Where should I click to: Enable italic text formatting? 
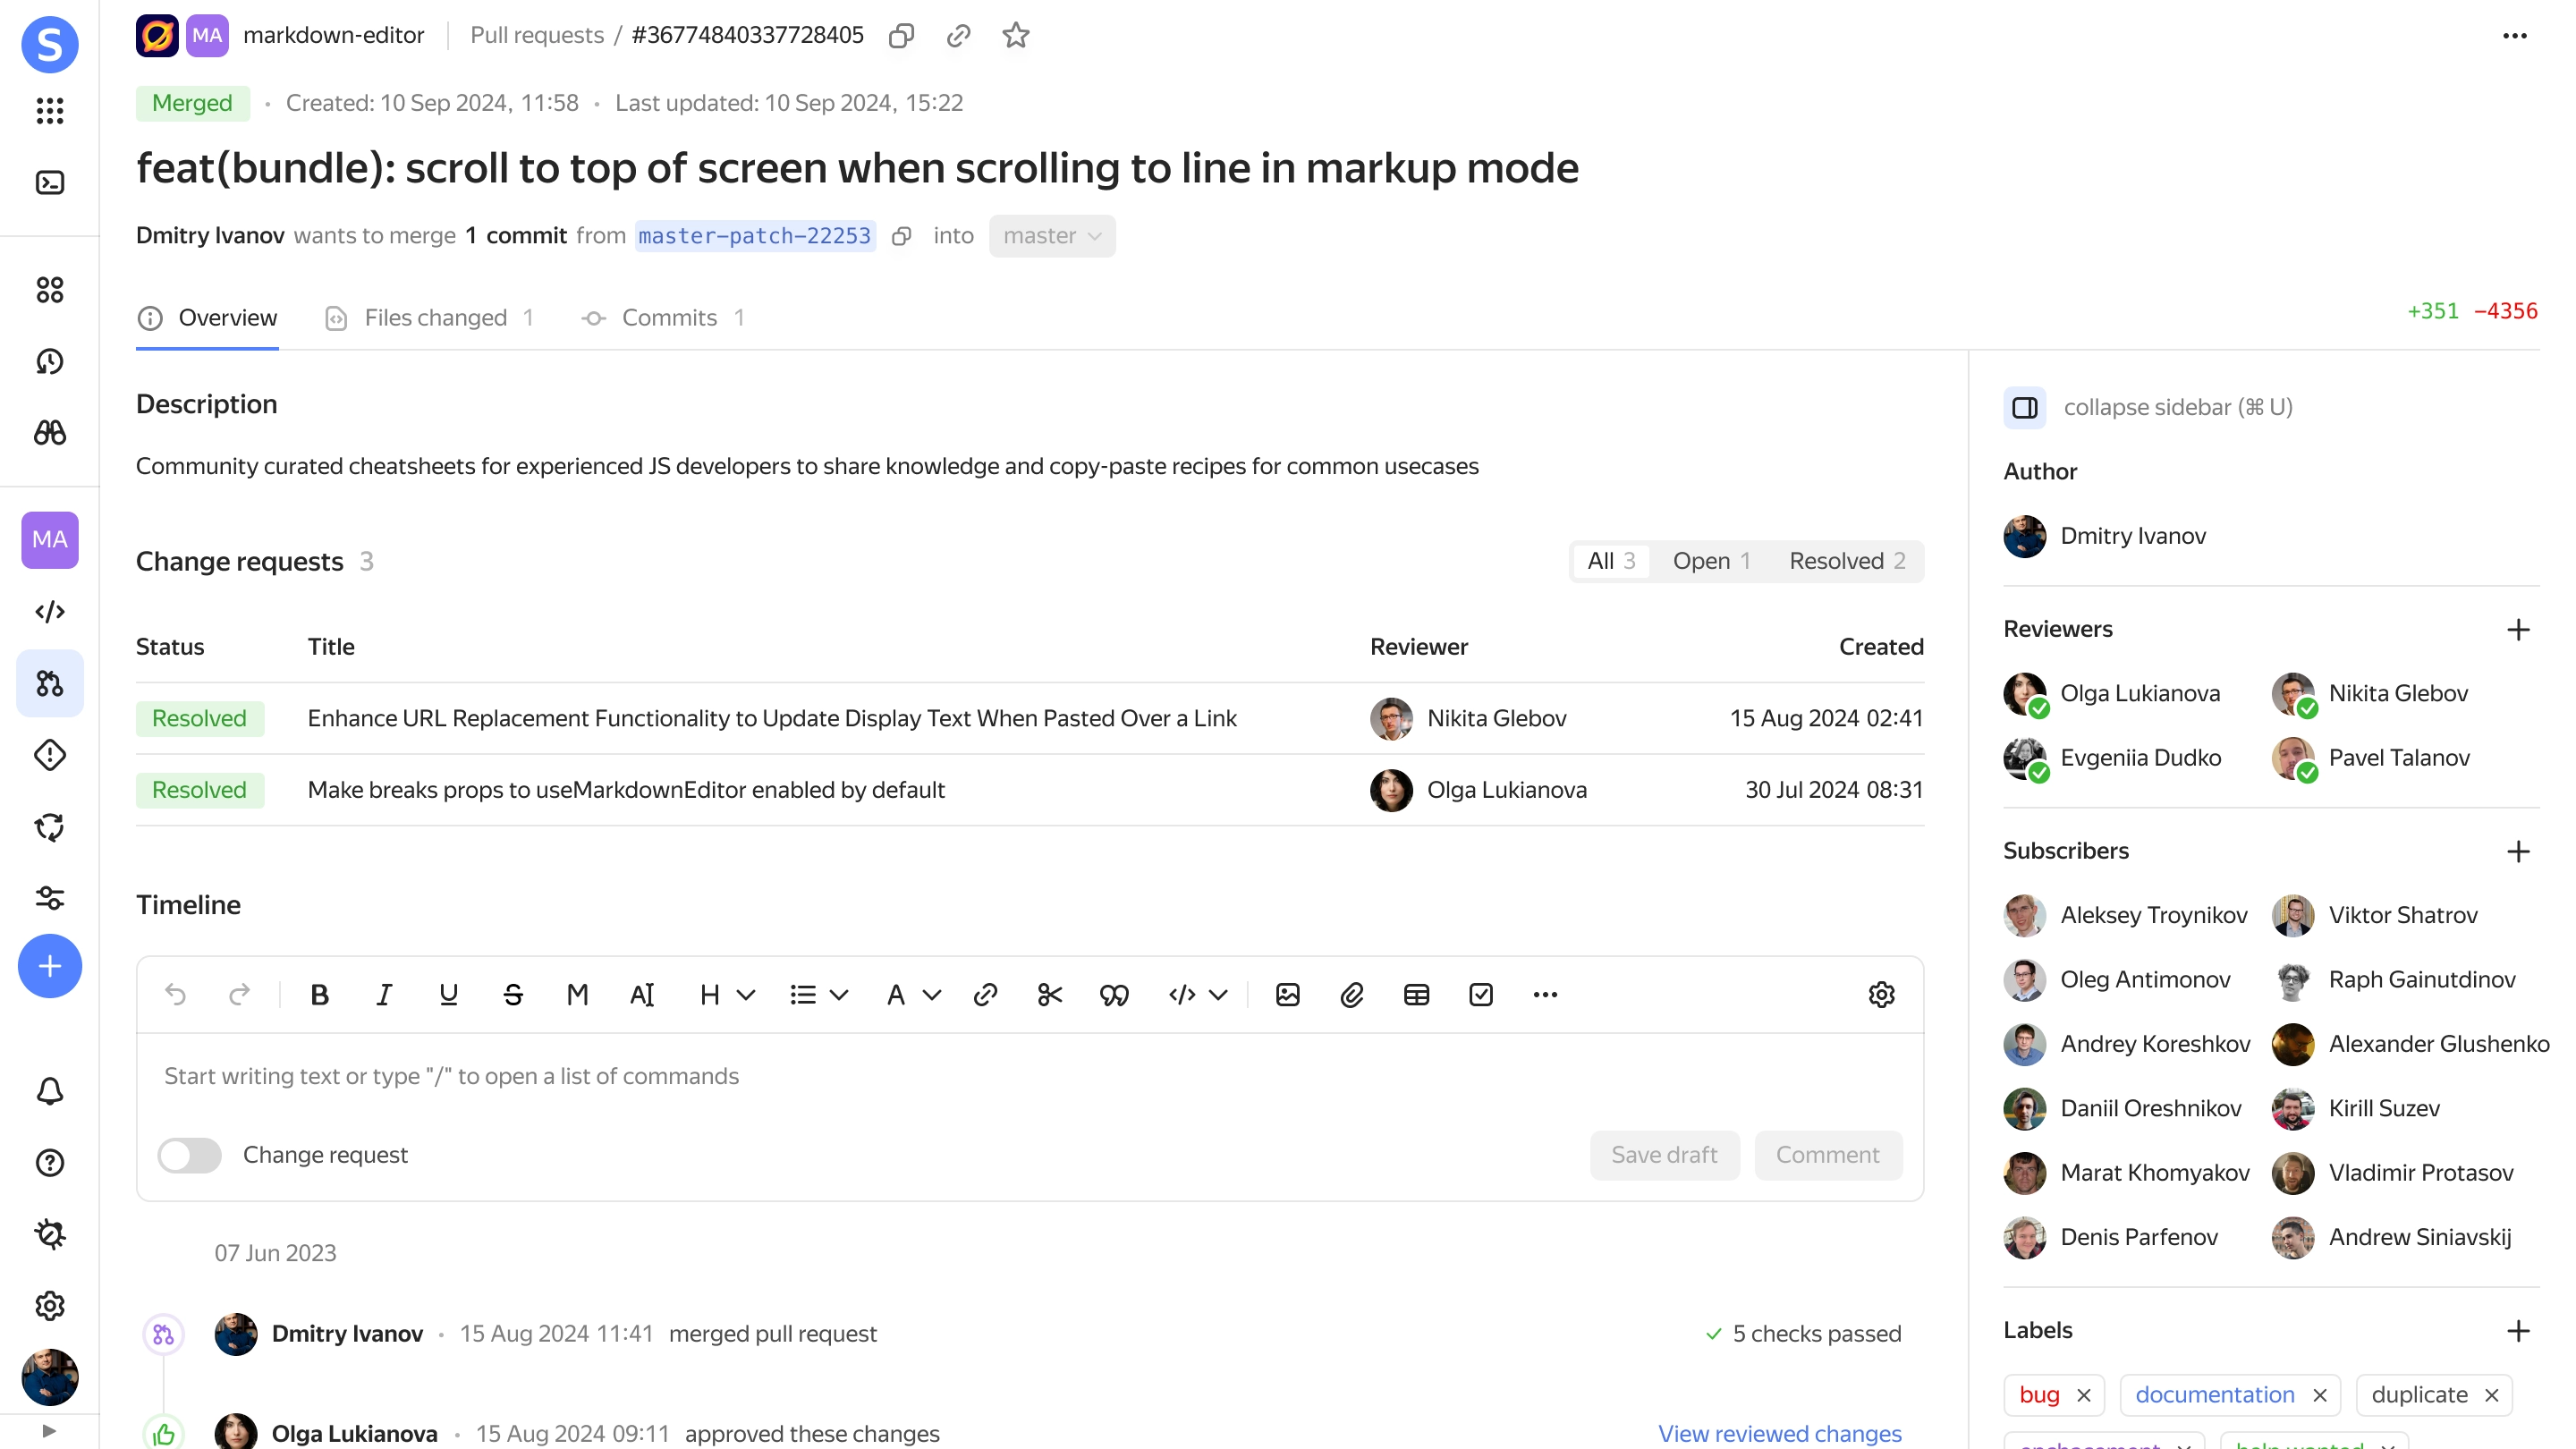pos(384,995)
